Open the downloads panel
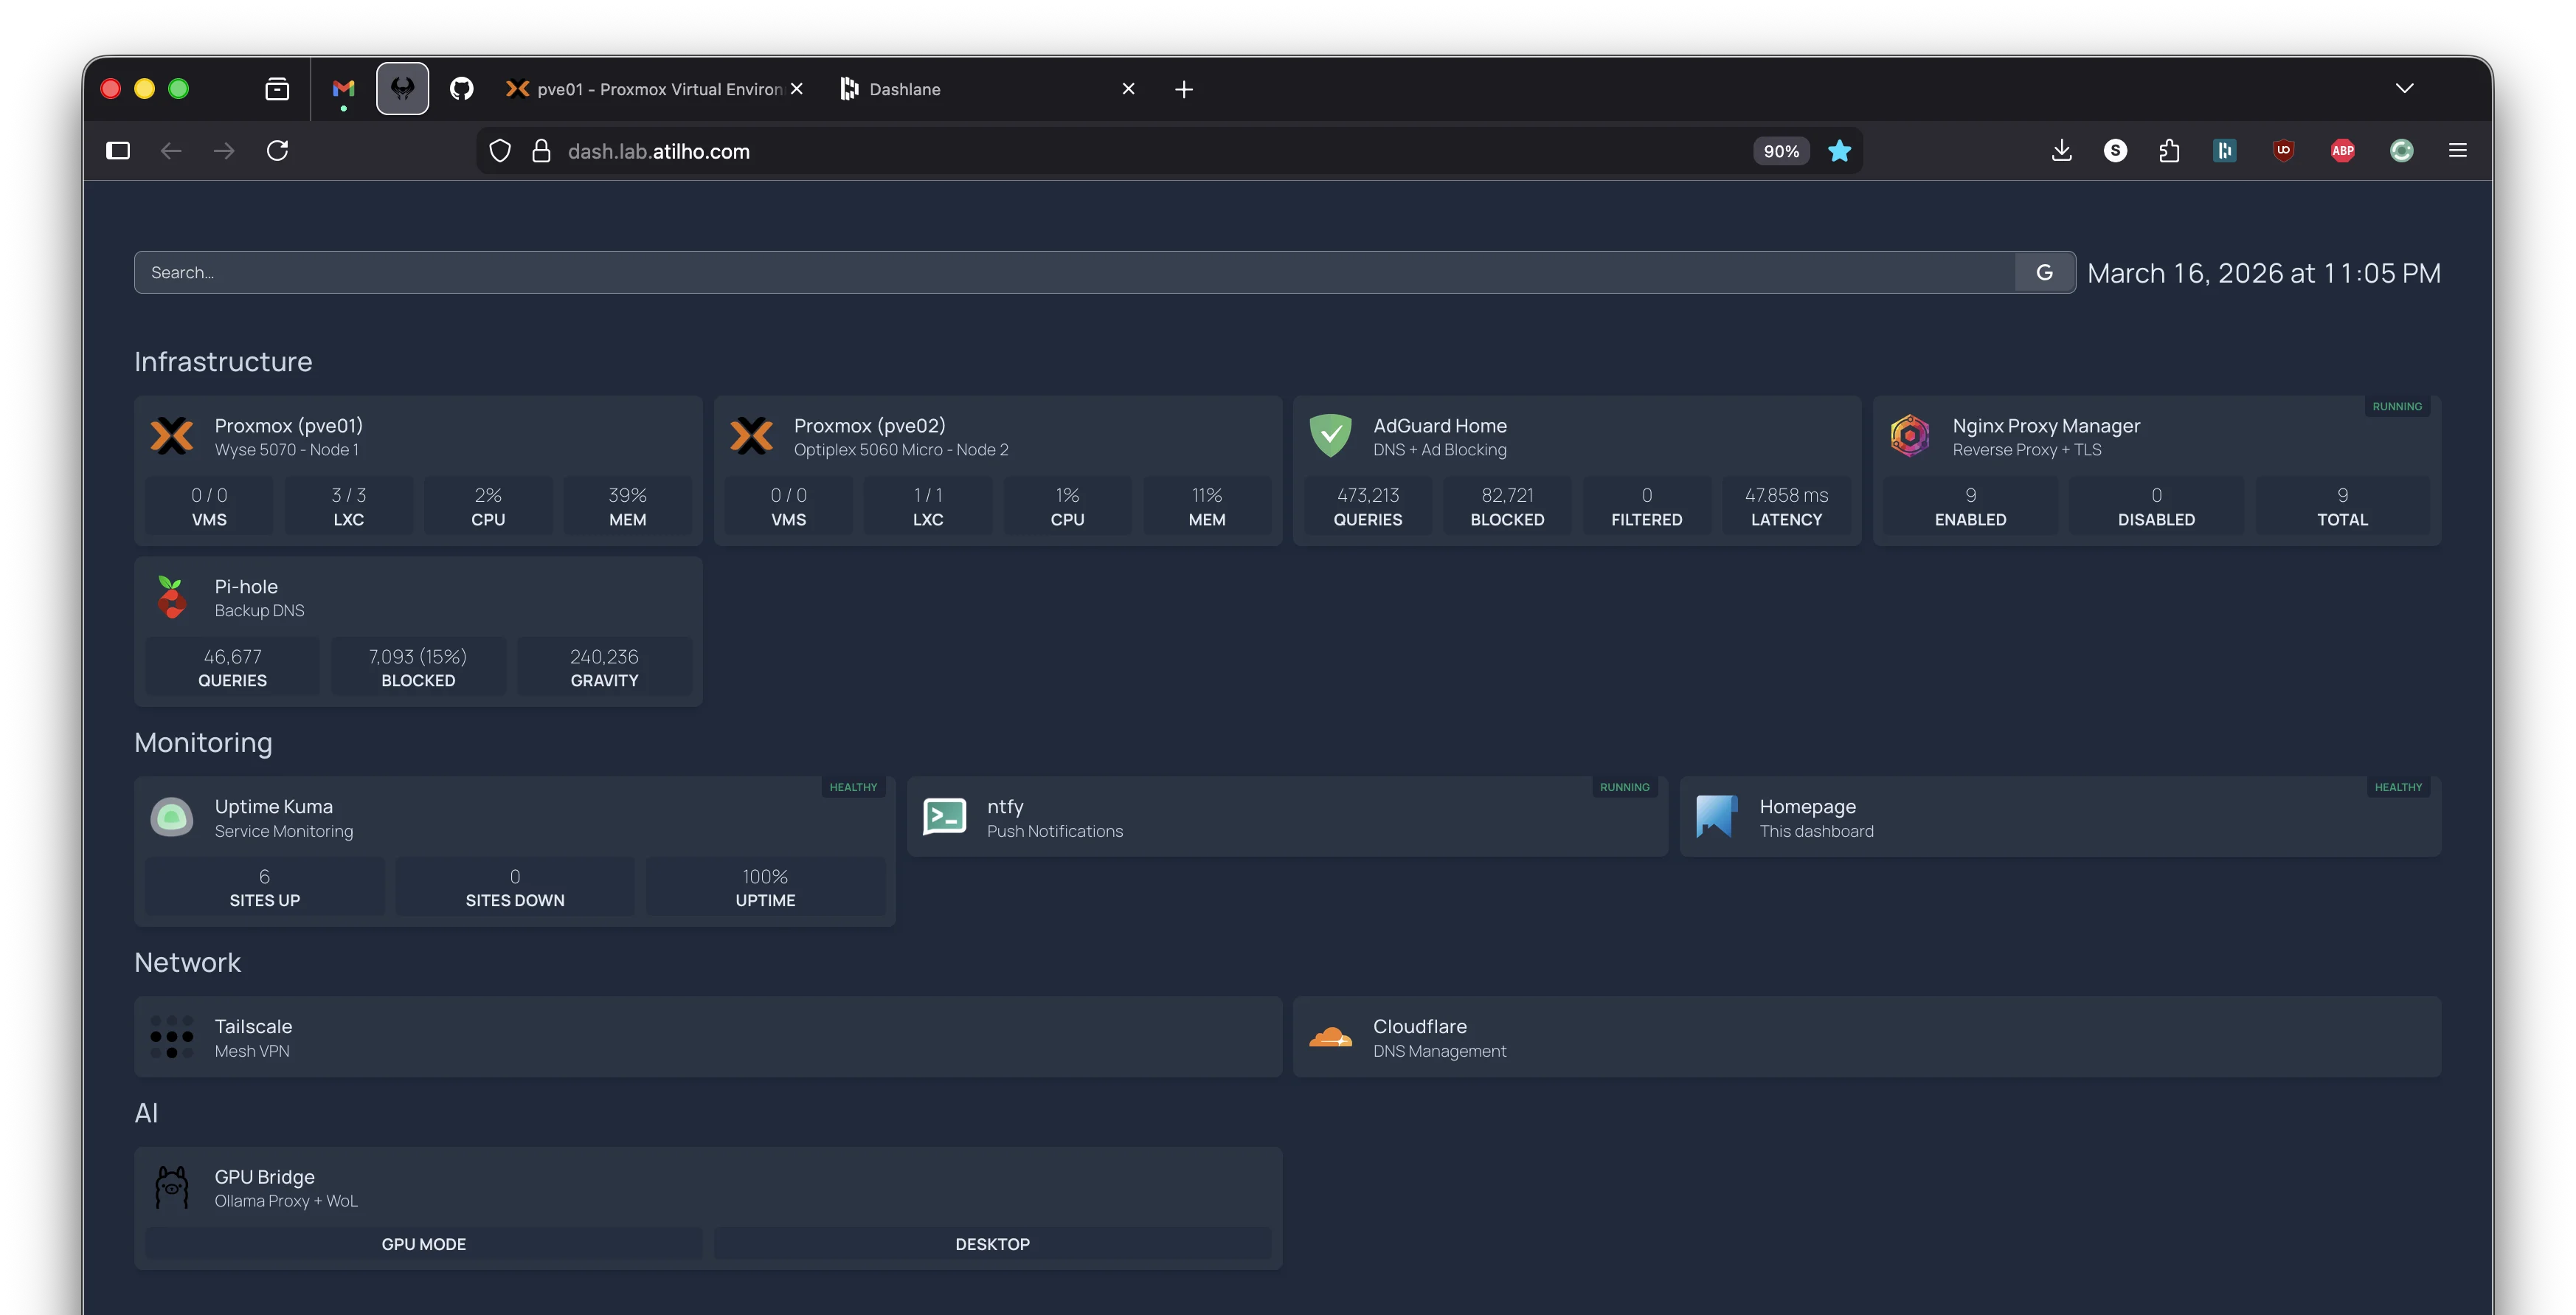The width and height of the screenshot is (2576, 1315). pyautogui.click(x=2061, y=150)
